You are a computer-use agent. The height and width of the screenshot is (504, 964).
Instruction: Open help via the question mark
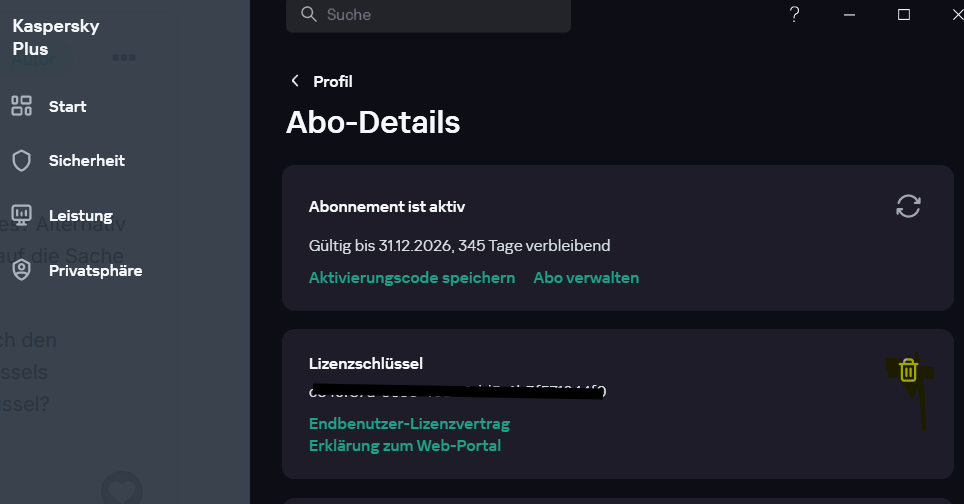[x=795, y=15]
